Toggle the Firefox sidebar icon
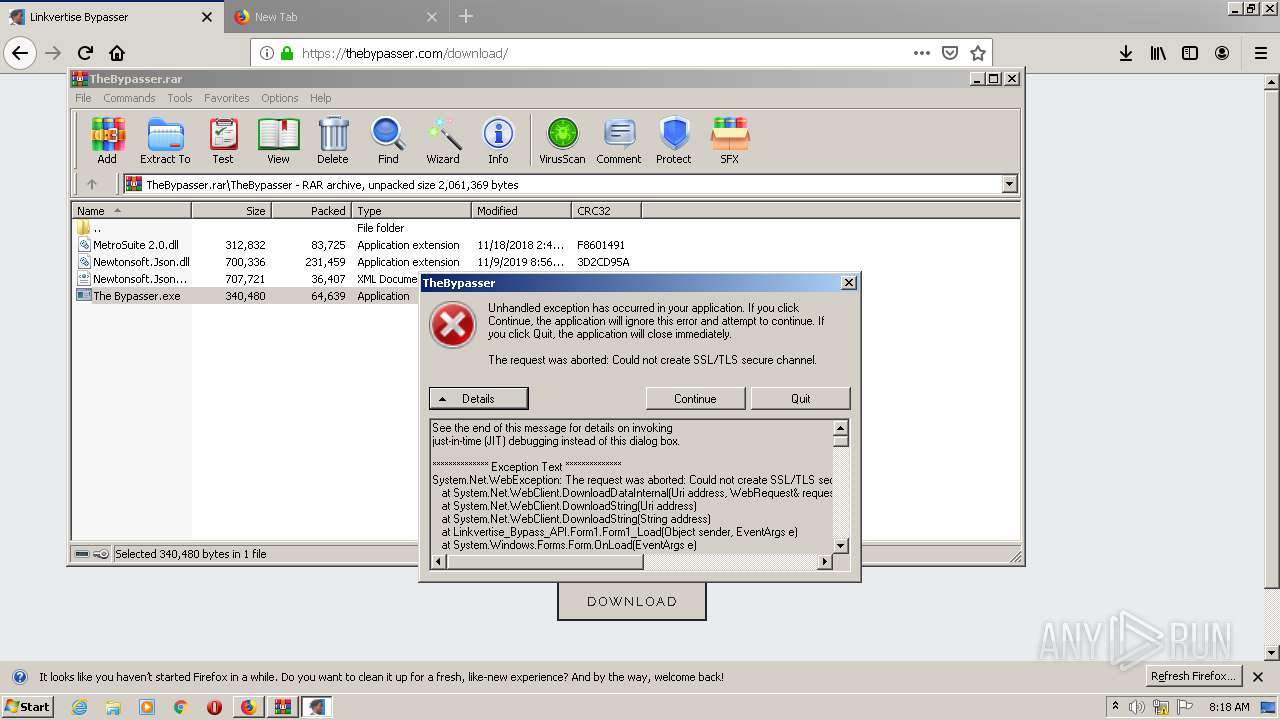The height and width of the screenshot is (720, 1280). pyautogui.click(x=1190, y=53)
